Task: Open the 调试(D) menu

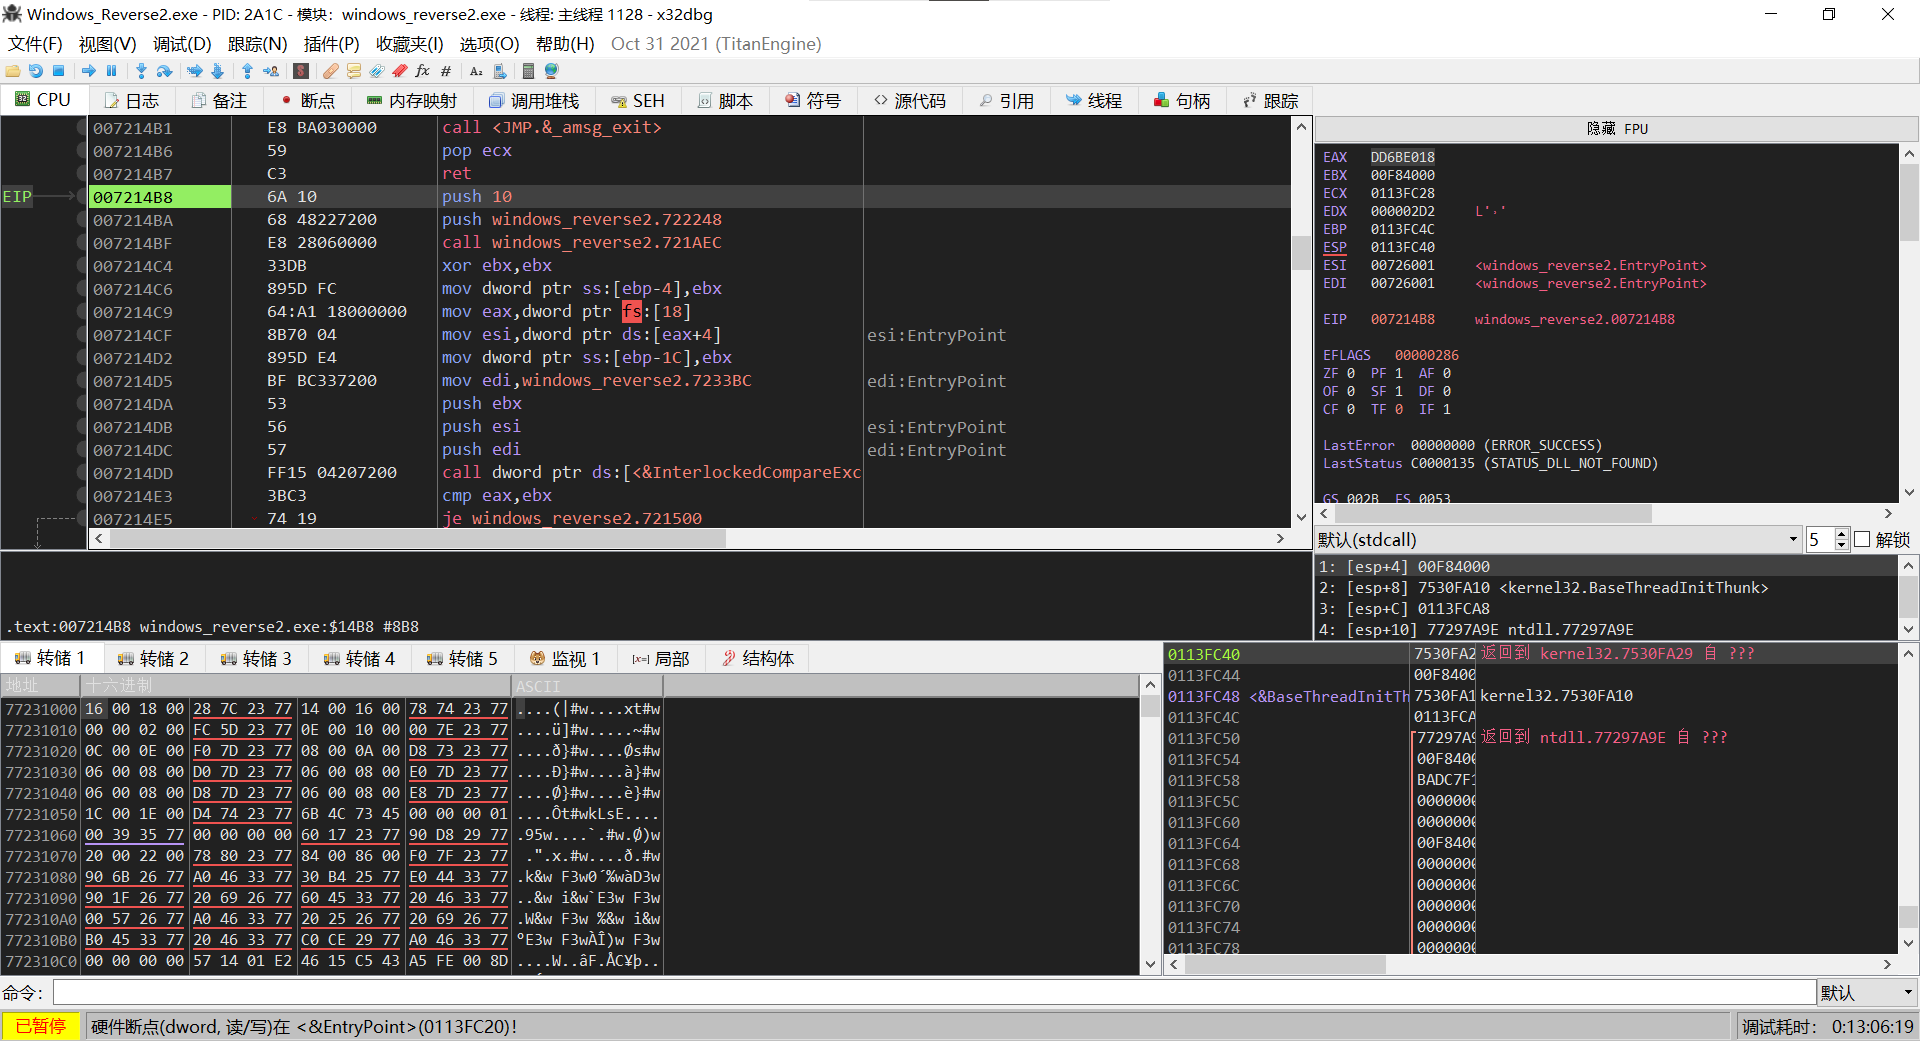Action: [180, 44]
